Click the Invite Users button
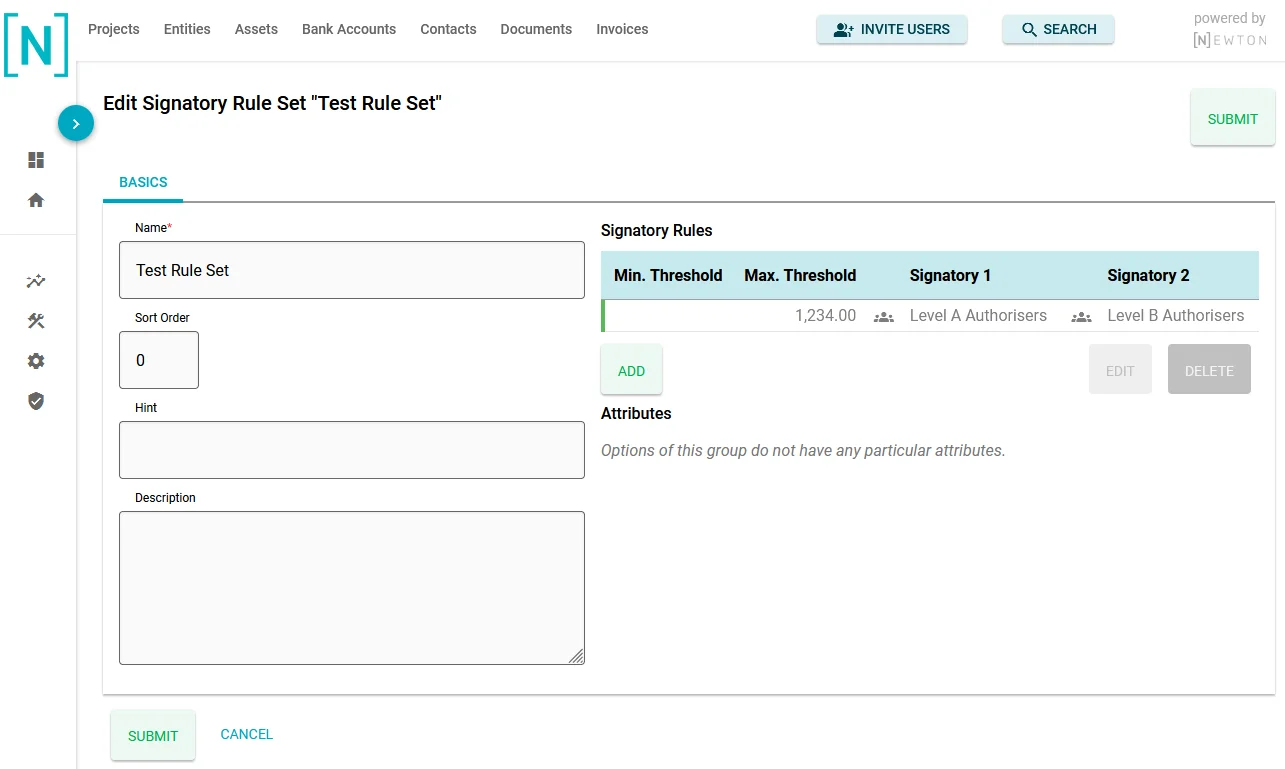The width and height of the screenshot is (1285, 769). point(892,30)
